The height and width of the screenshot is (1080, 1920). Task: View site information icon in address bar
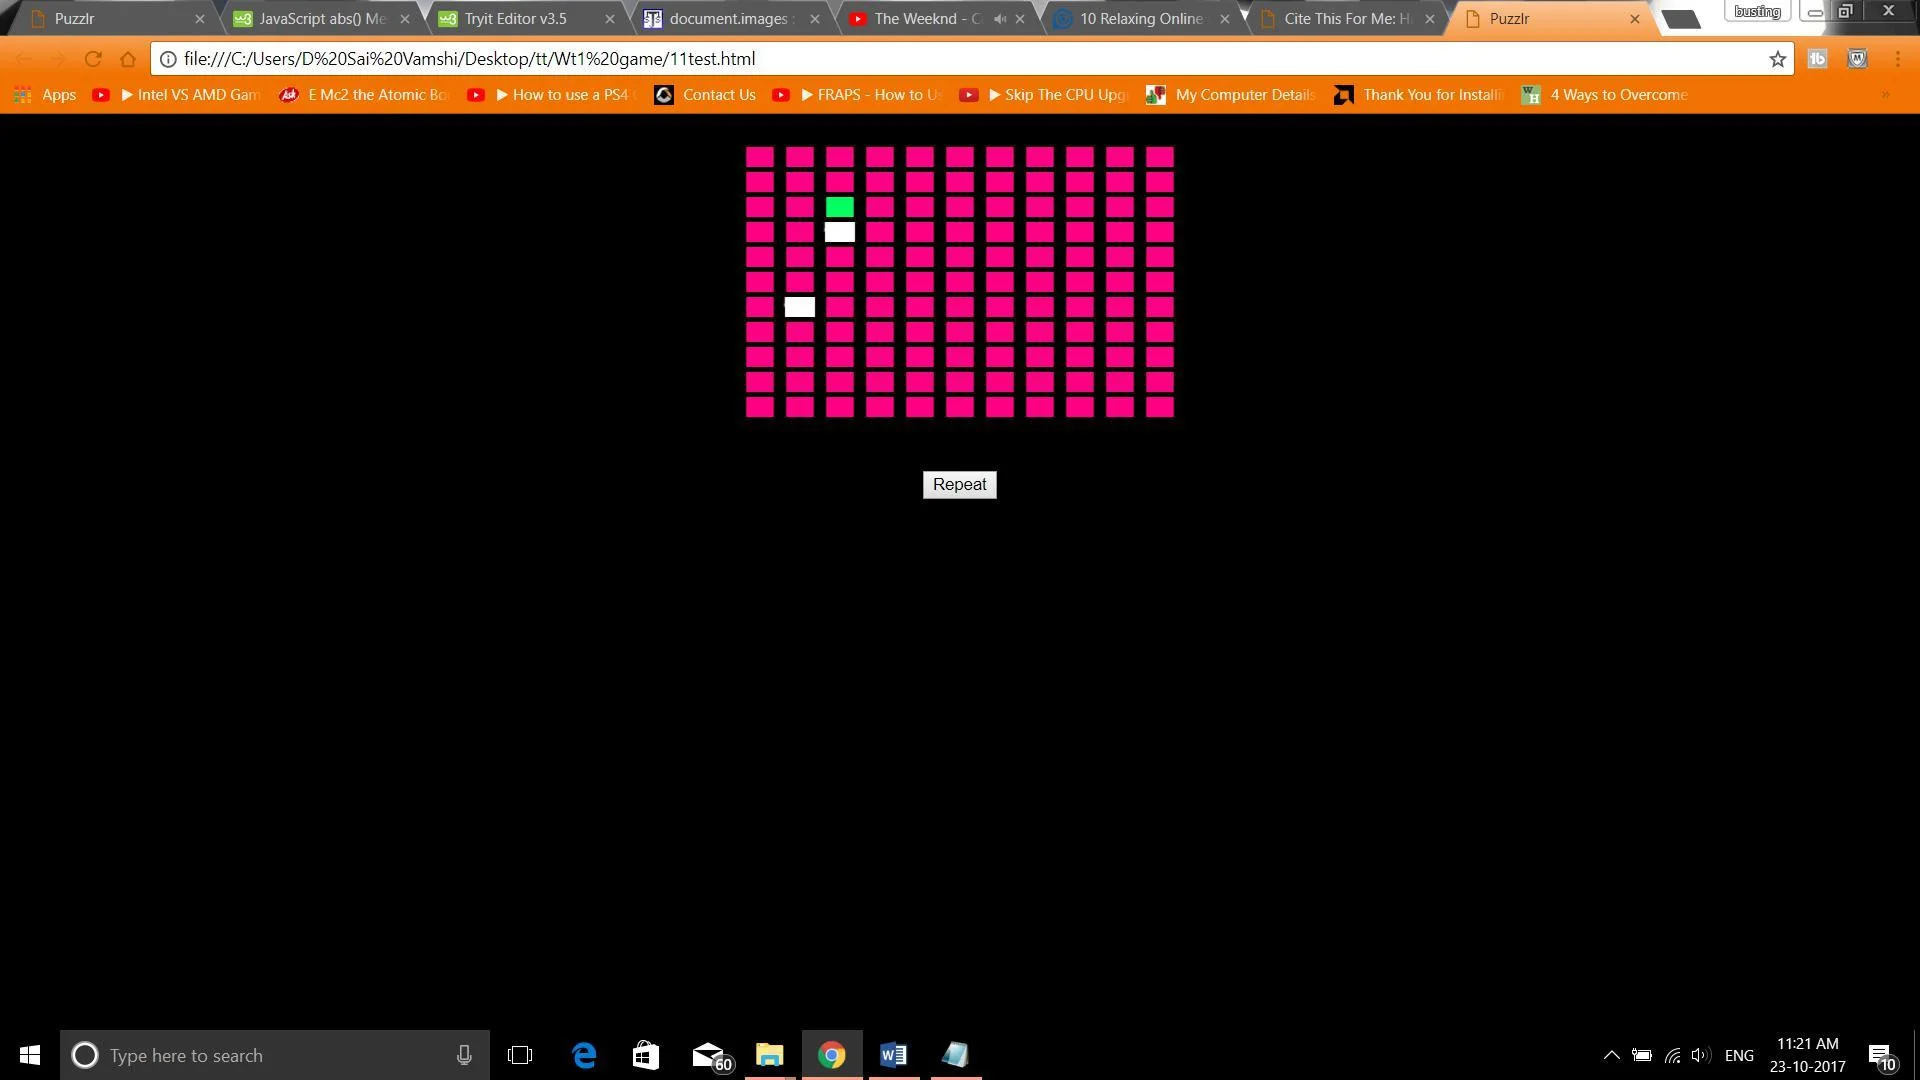(x=168, y=59)
